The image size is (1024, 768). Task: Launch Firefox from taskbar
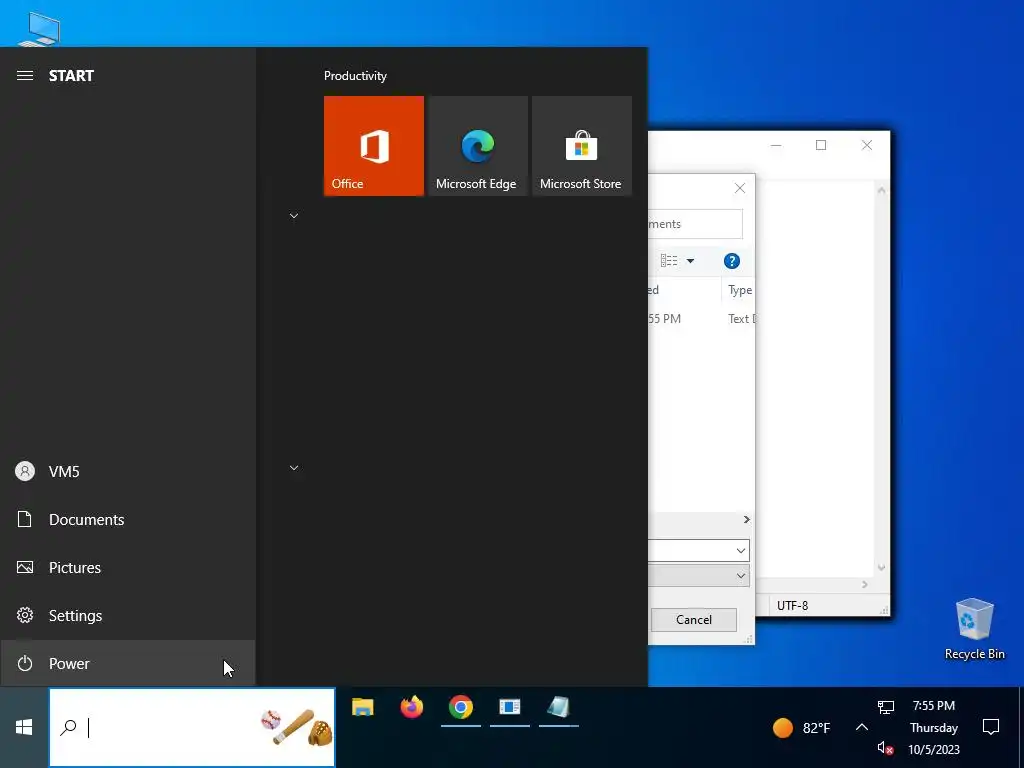coord(412,707)
